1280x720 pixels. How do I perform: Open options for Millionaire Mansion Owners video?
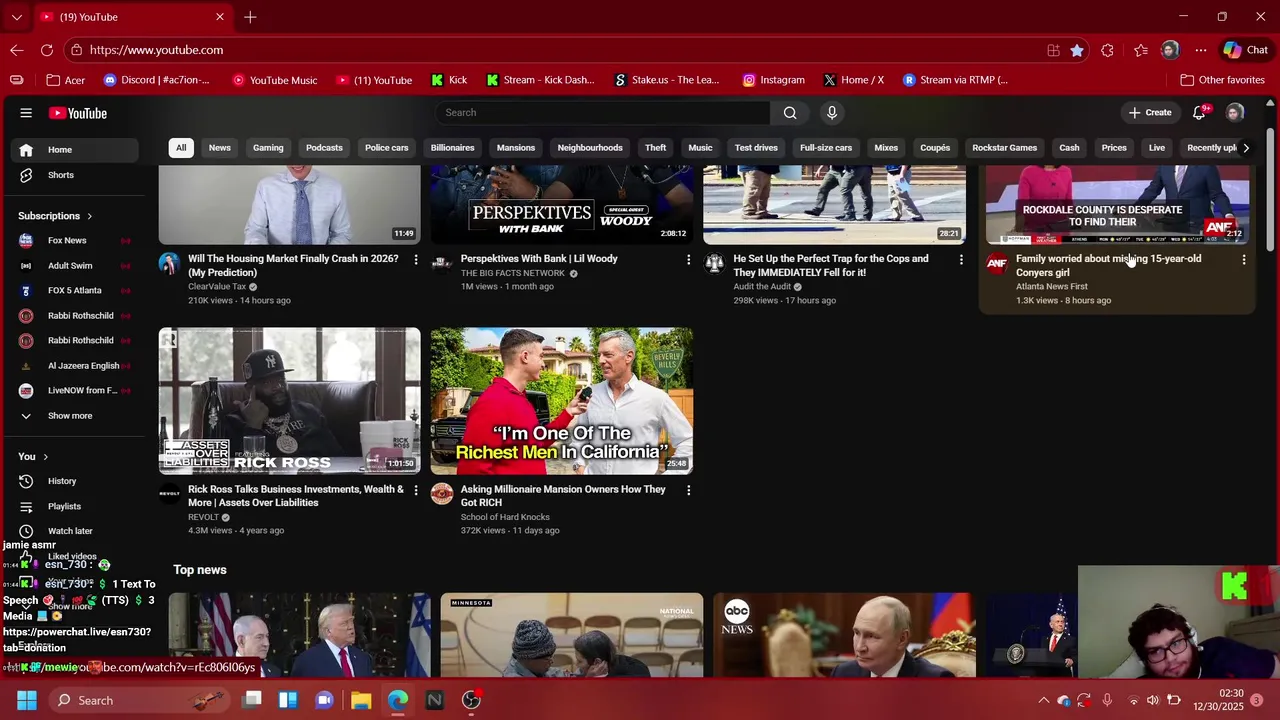tap(688, 490)
